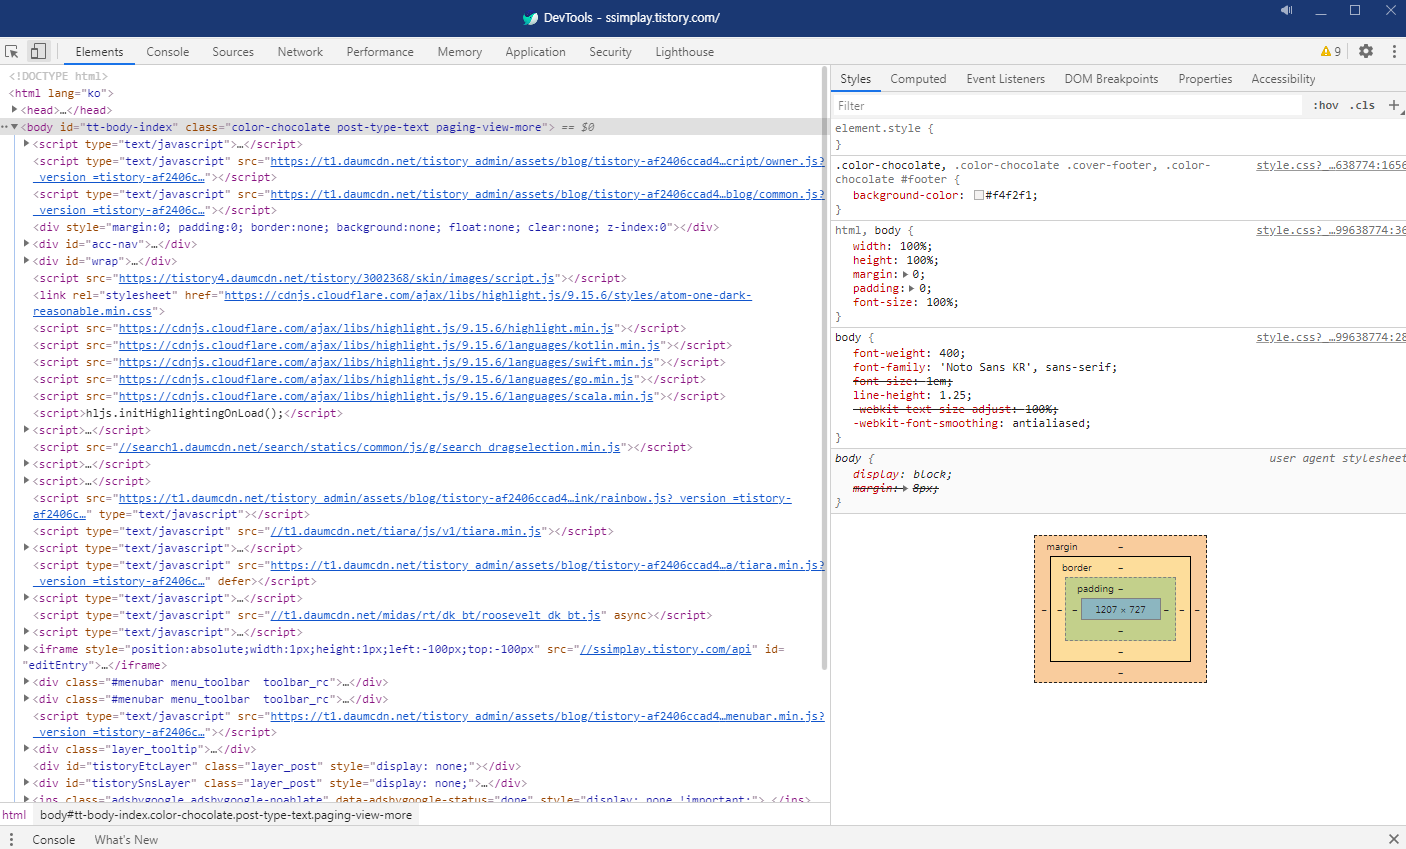This screenshot has height=849, width=1406.
Task: Open the Console drawer tab
Action: [54, 840]
